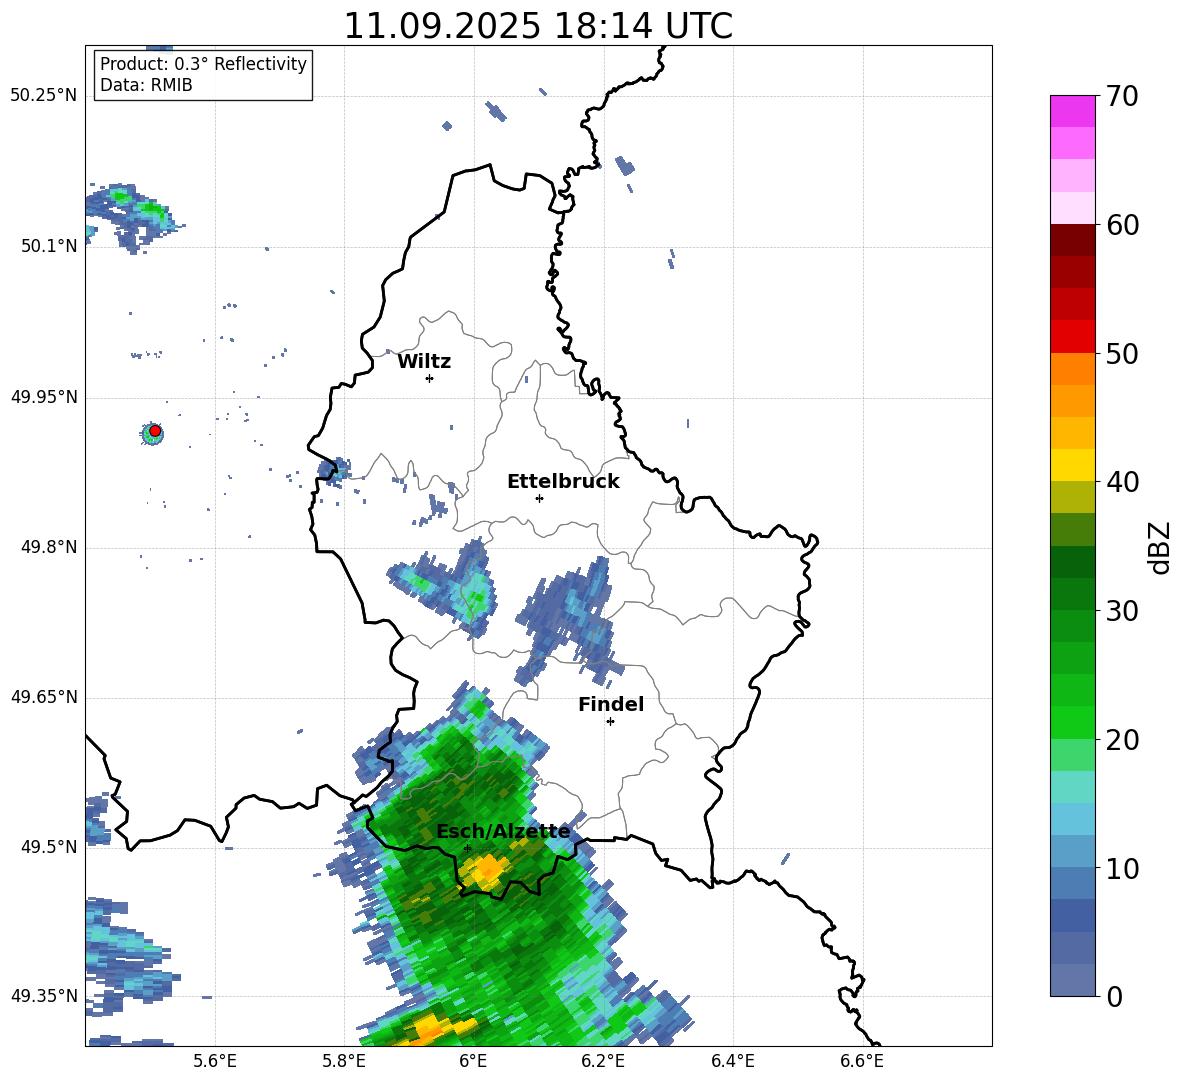Click the 50 dBZ colorbar tick label

1122,353
